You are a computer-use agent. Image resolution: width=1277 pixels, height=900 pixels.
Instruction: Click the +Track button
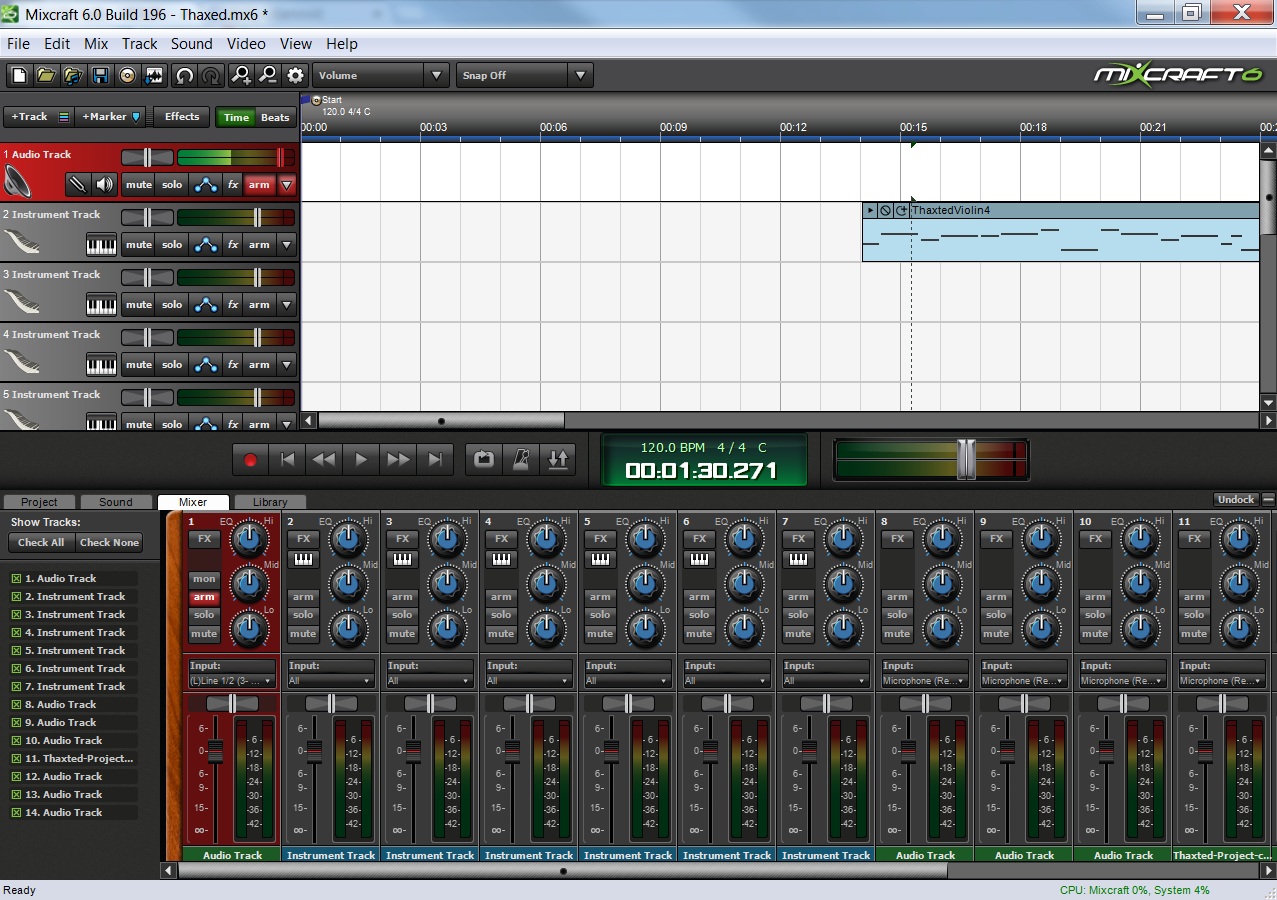click(x=38, y=117)
